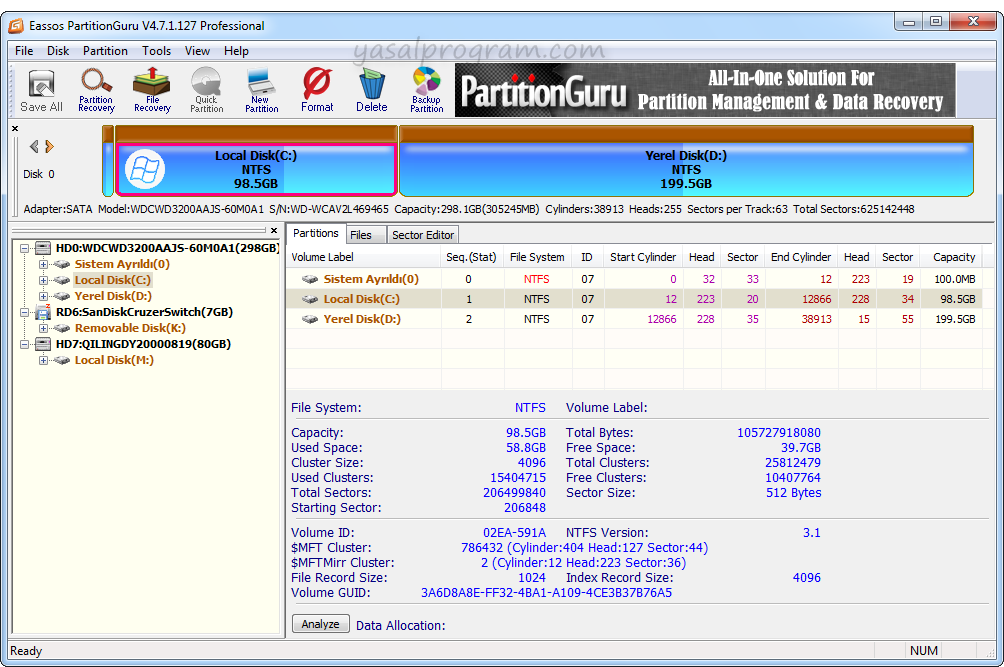Open the Partition Recovery tool

[x=96, y=90]
